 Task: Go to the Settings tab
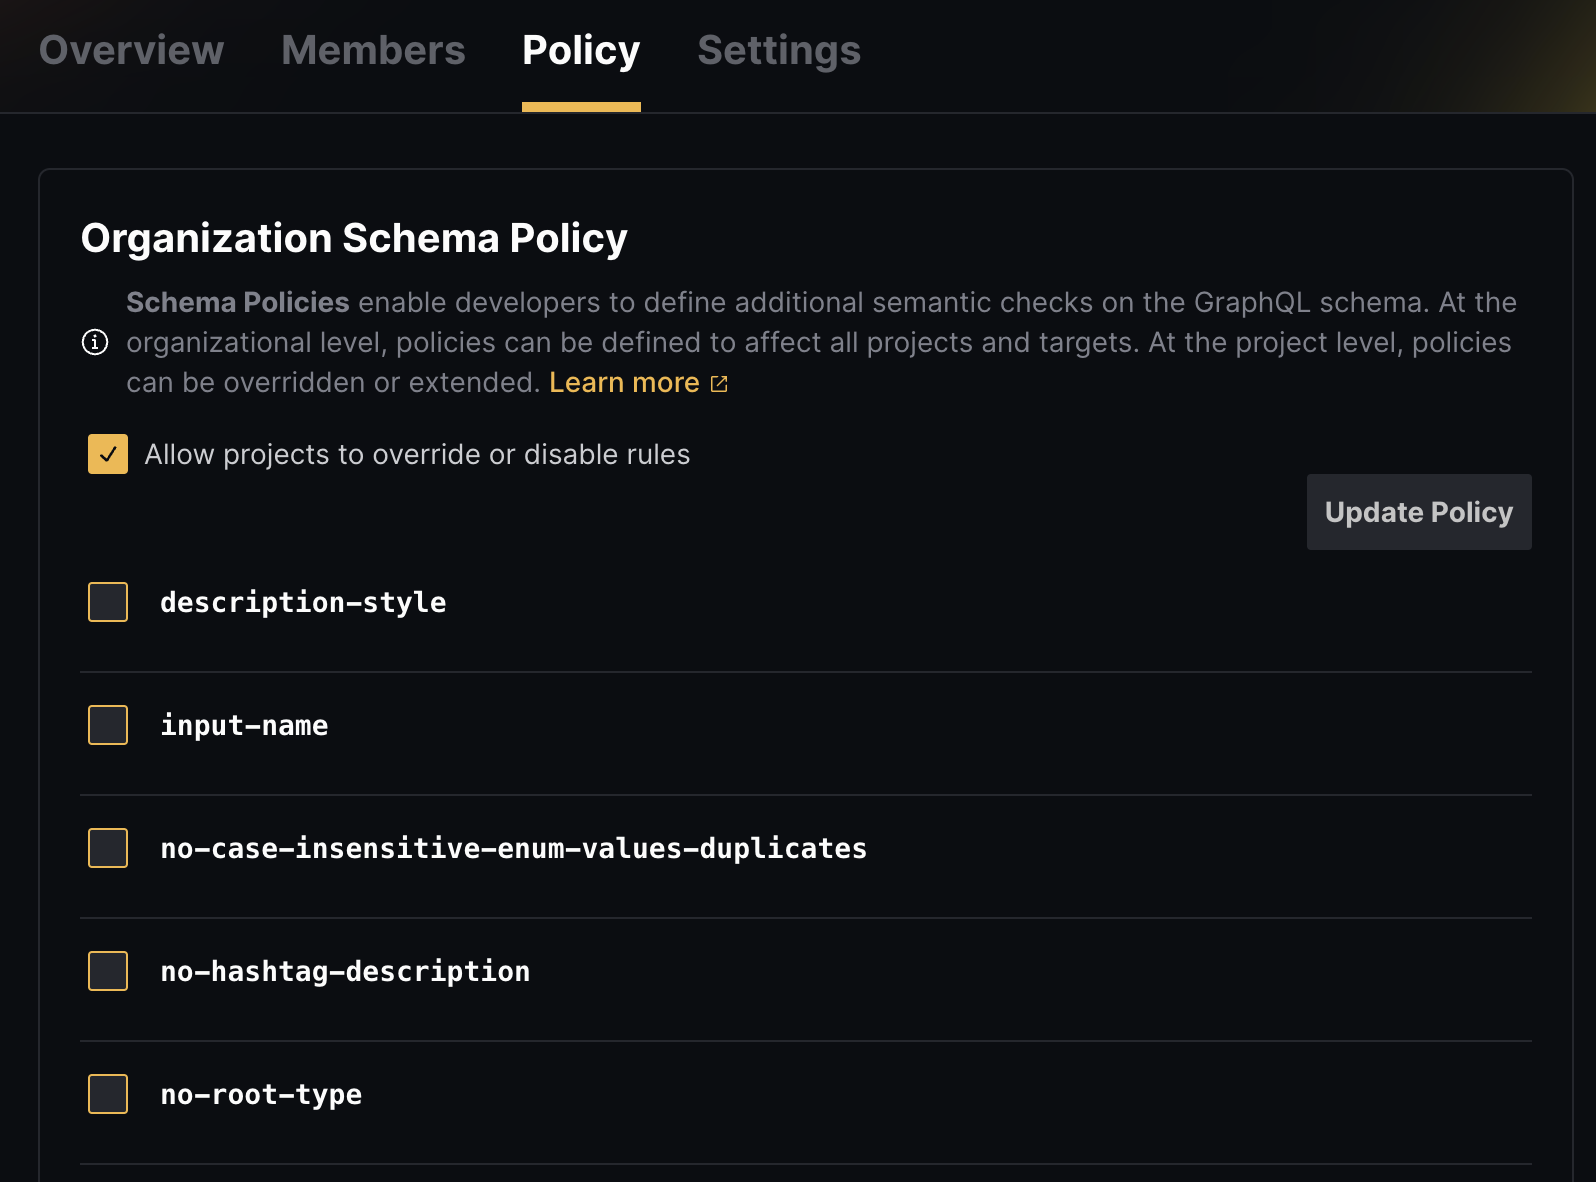[x=779, y=51]
